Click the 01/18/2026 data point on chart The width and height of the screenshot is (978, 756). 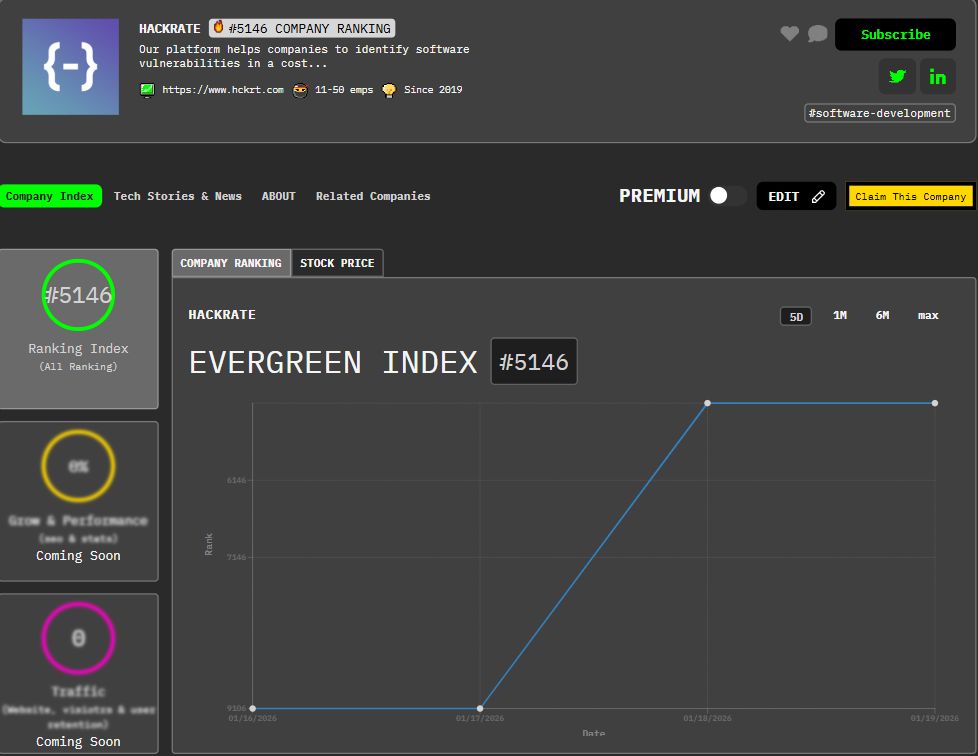[x=707, y=403]
